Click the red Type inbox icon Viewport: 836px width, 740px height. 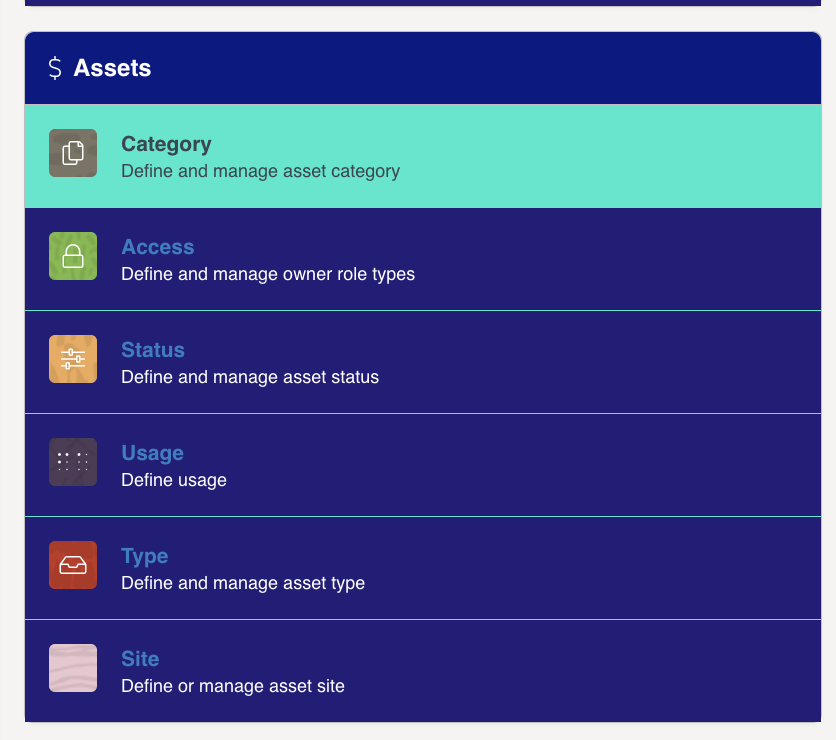pyautogui.click(x=73, y=565)
